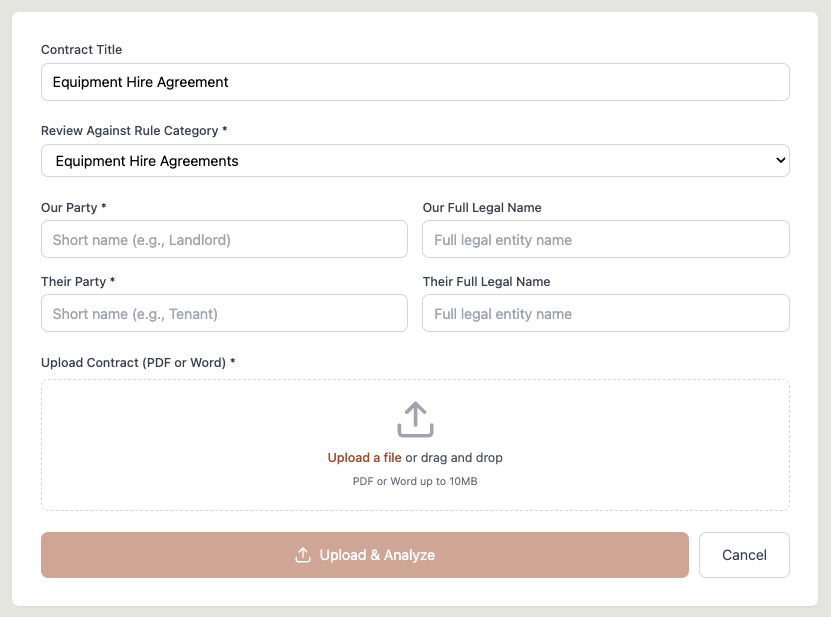Select the Equipment Hire Agreement title text
831x617 pixels.
(x=140, y=82)
